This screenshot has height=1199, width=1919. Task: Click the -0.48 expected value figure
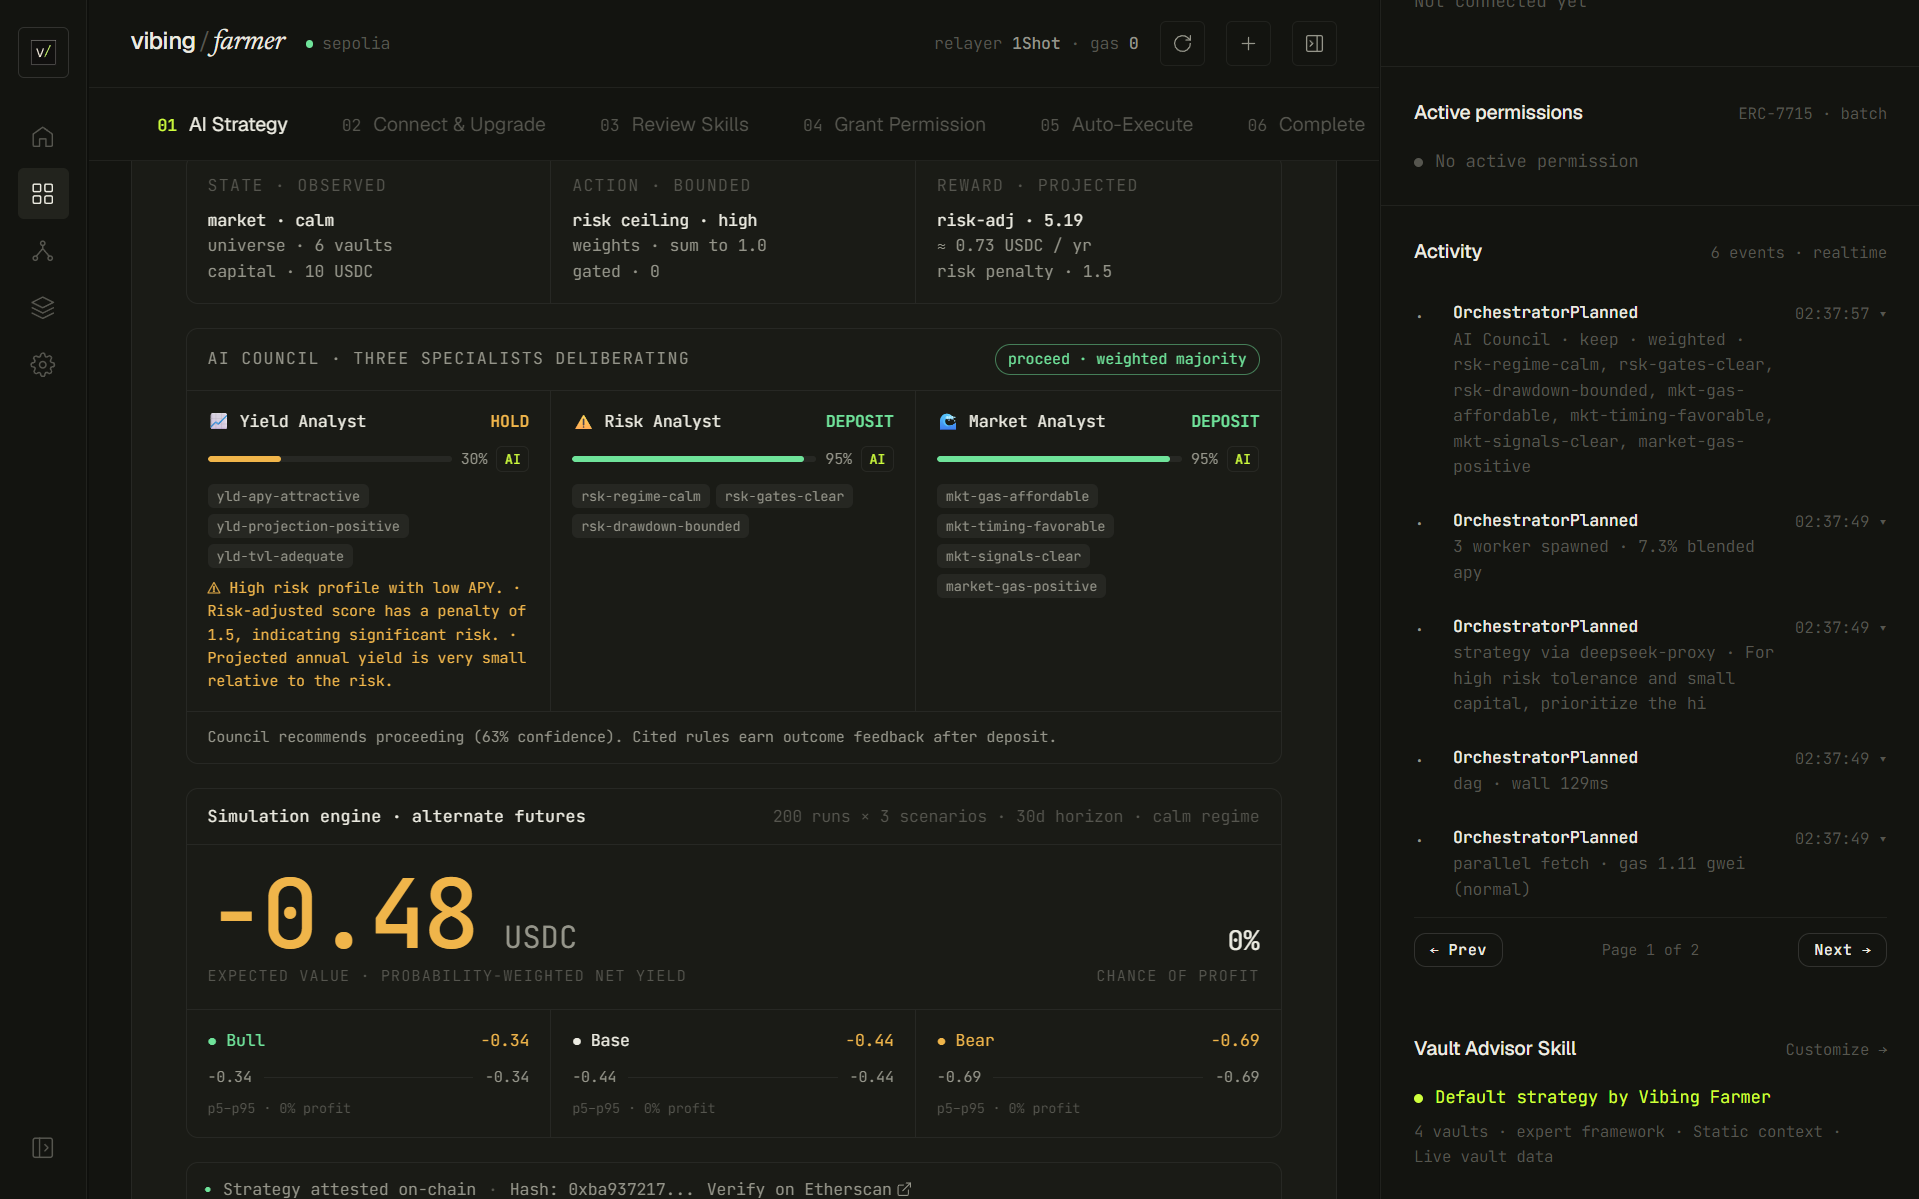pyautogui.click(x=345, y=914)
